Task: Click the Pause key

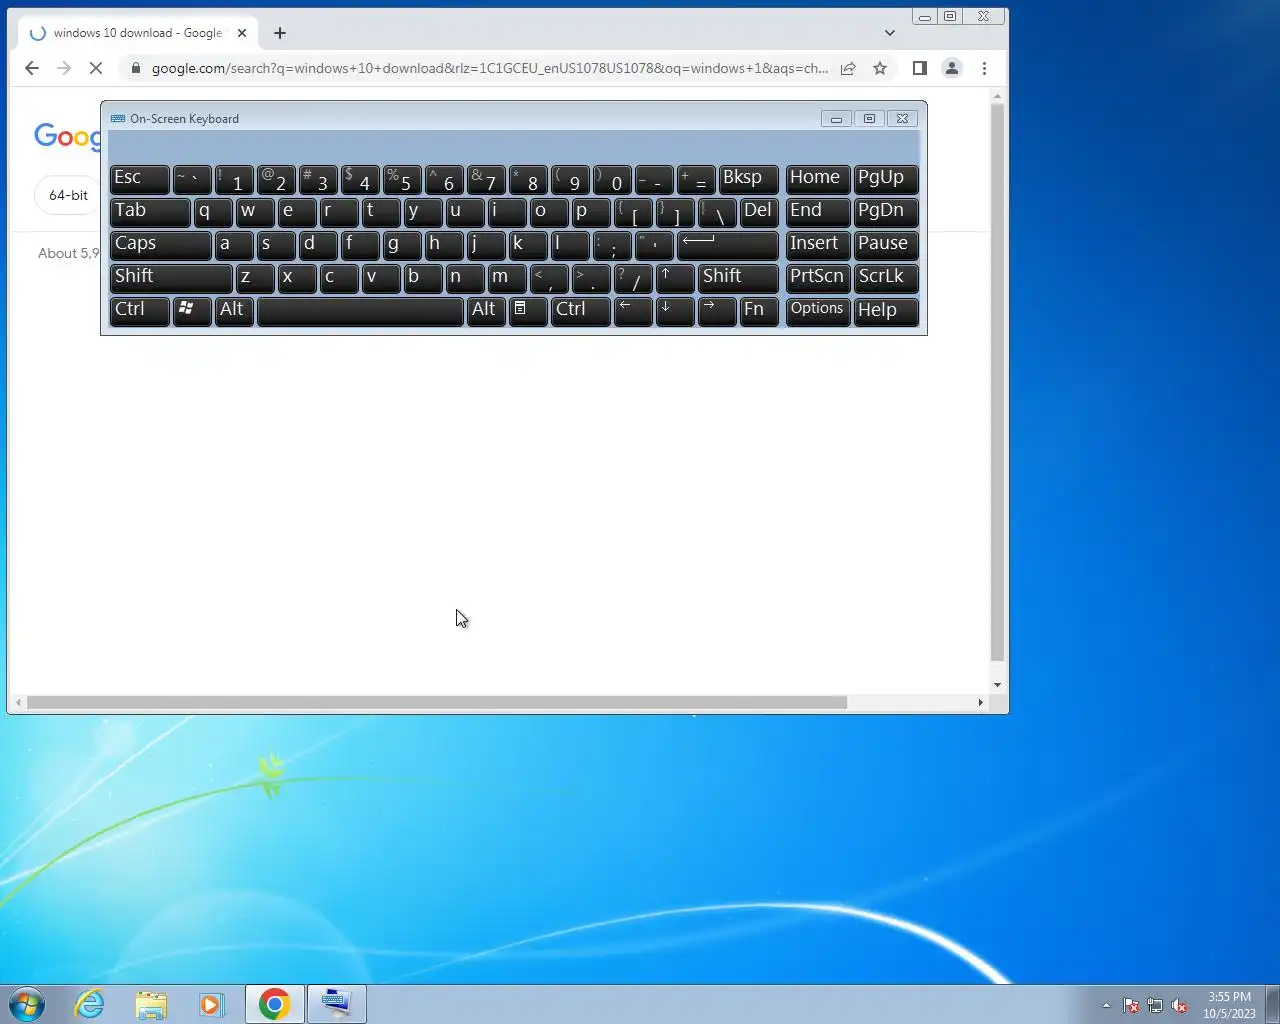Action: tap(886, 245)
